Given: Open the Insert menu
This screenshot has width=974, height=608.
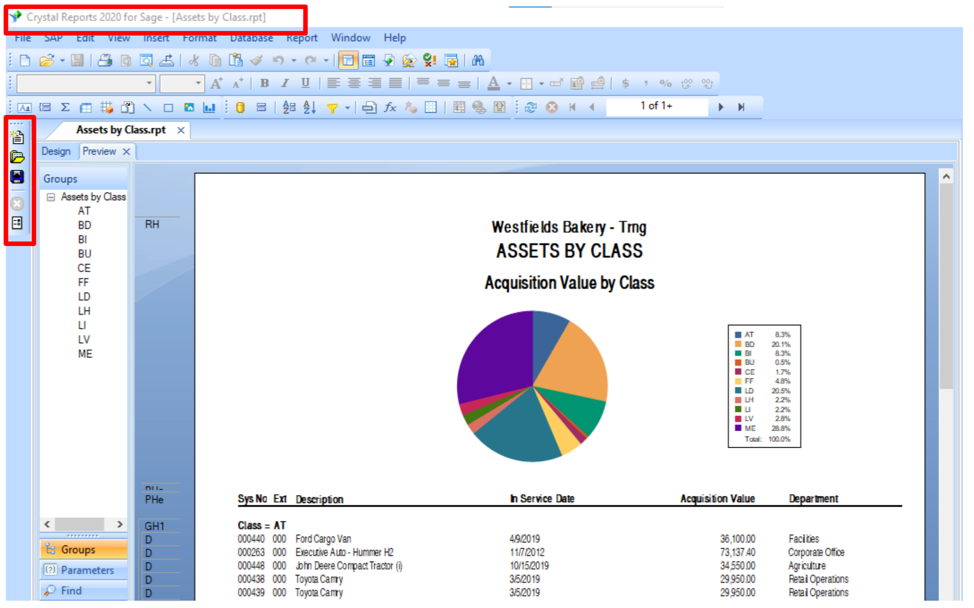Looking at the screenshot, I should [156, 38].
